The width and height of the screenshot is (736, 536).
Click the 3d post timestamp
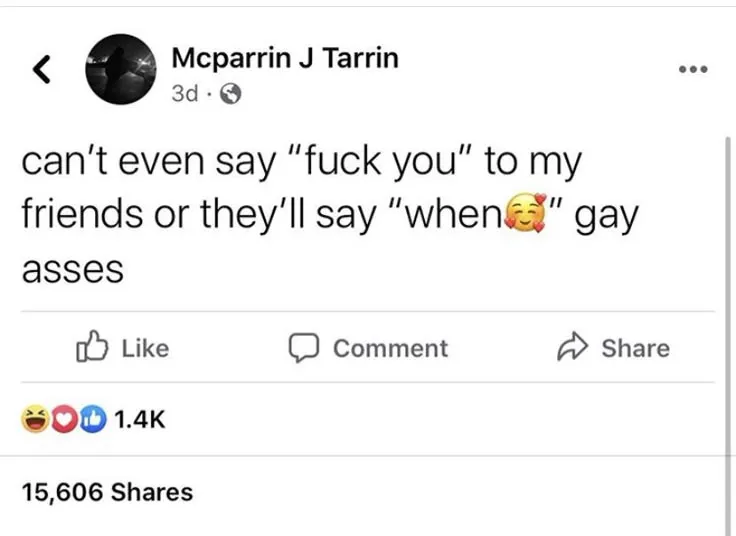pyautogui.click(x=184, y=94)
